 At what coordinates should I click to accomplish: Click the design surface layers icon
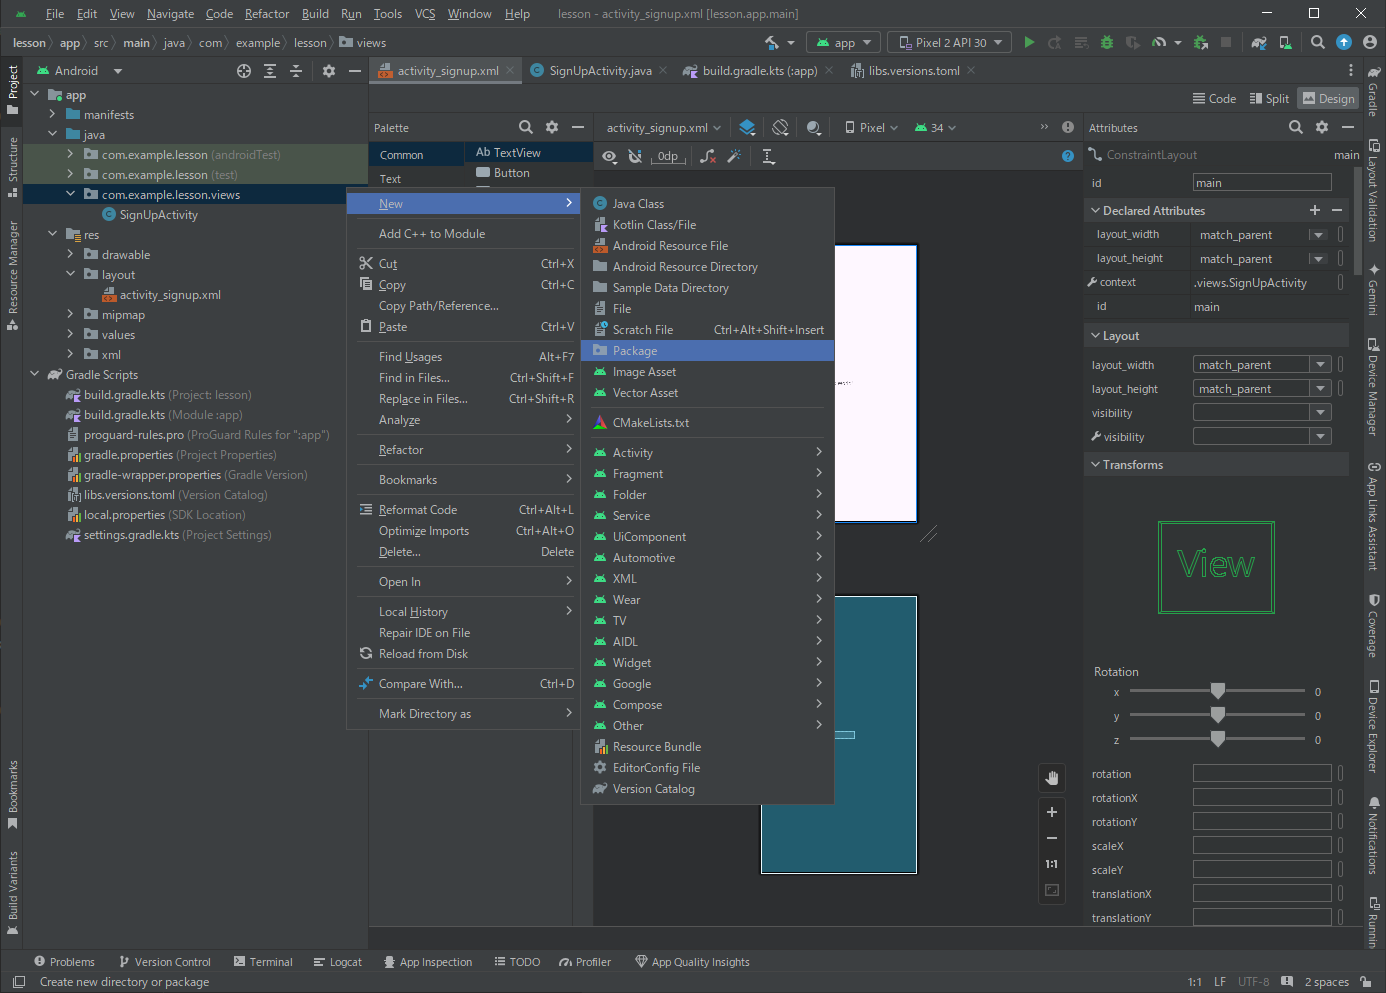pyautogui.click(x=747, y=127)
